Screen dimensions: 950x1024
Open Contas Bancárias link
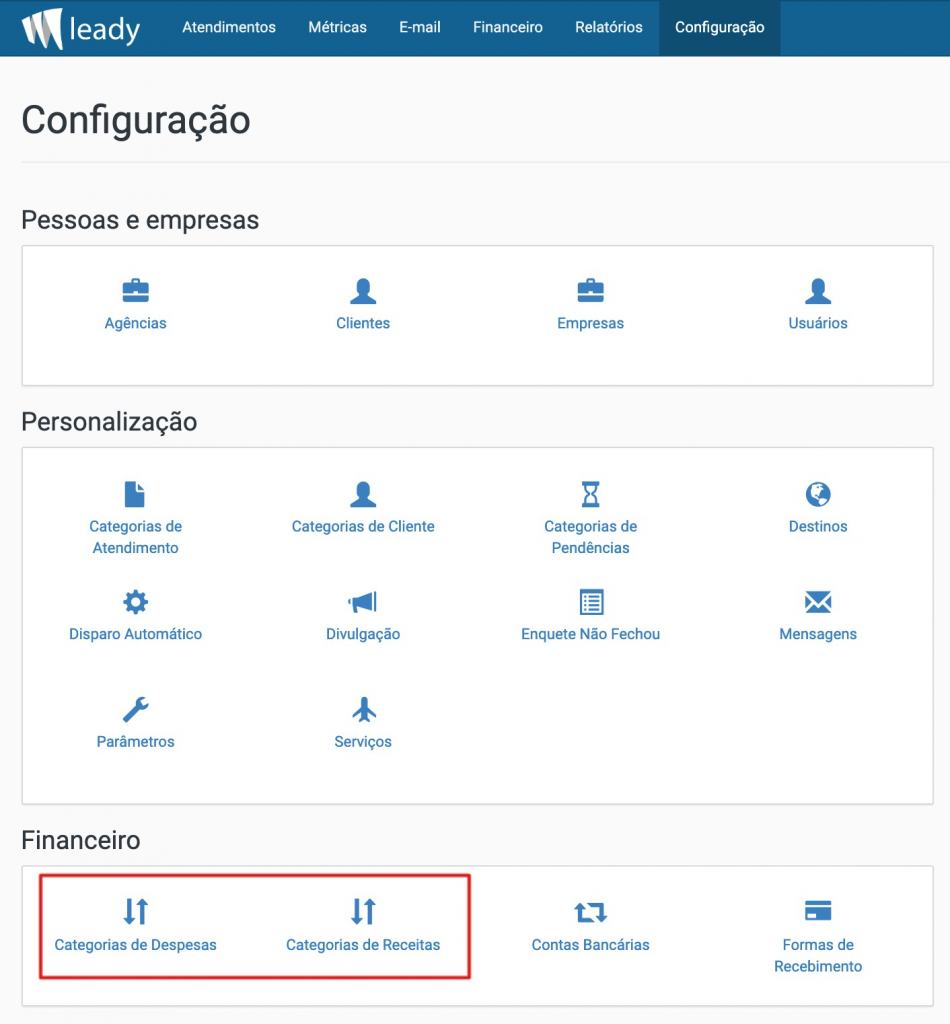(x=591, y=945)
